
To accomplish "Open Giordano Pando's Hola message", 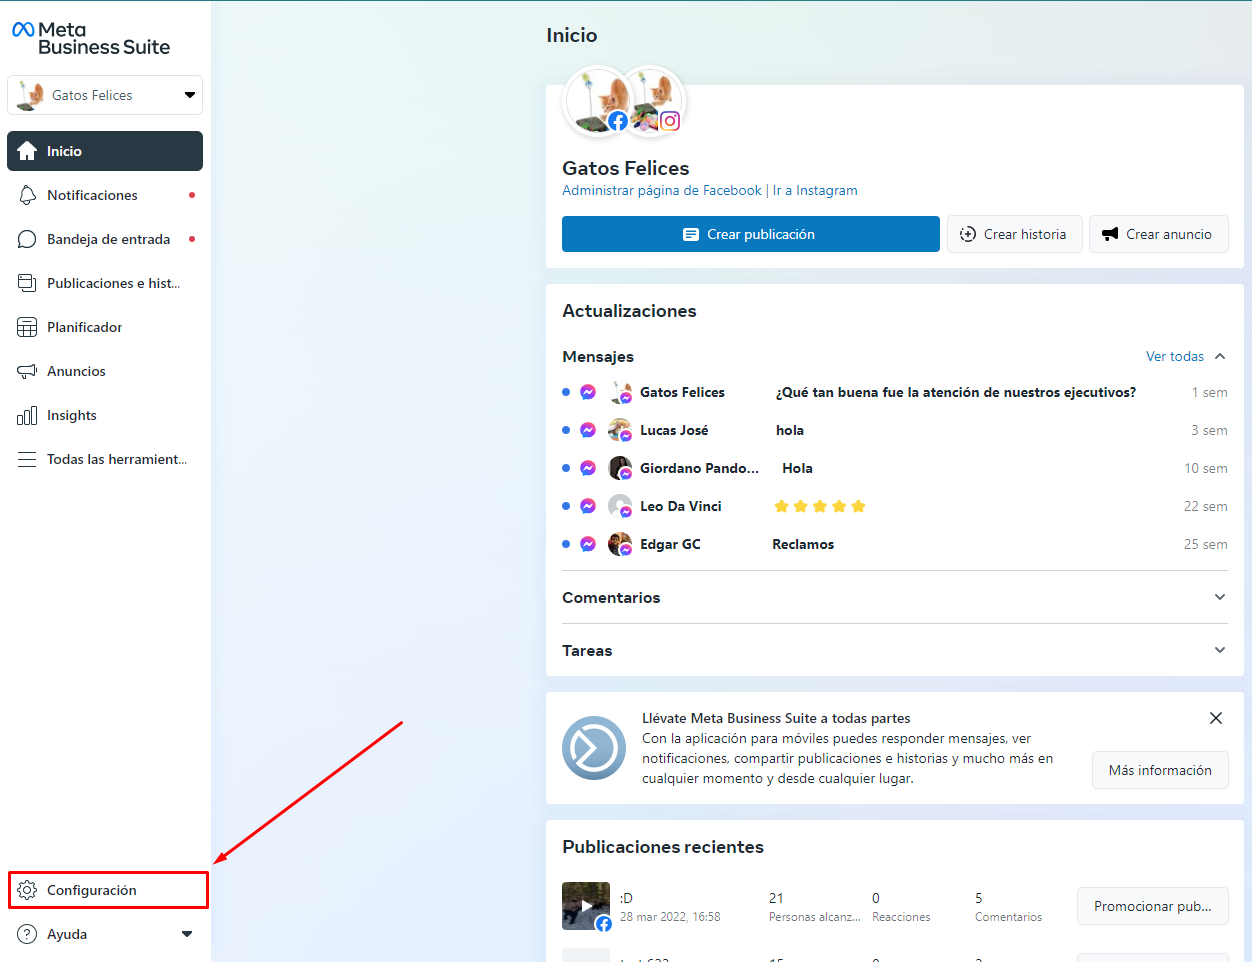I will point(895,468).
